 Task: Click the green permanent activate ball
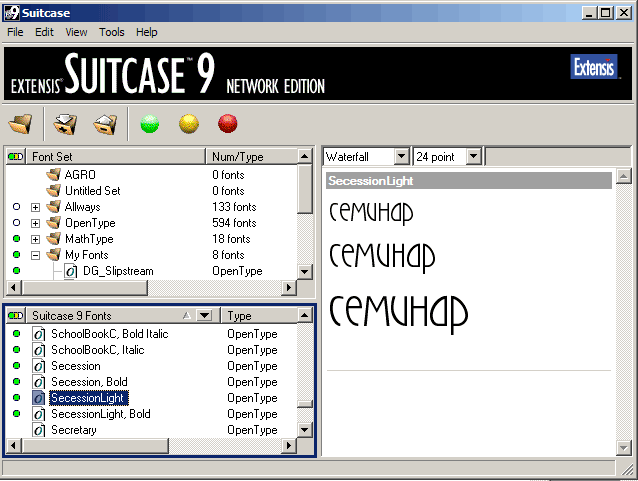[150, 124]
